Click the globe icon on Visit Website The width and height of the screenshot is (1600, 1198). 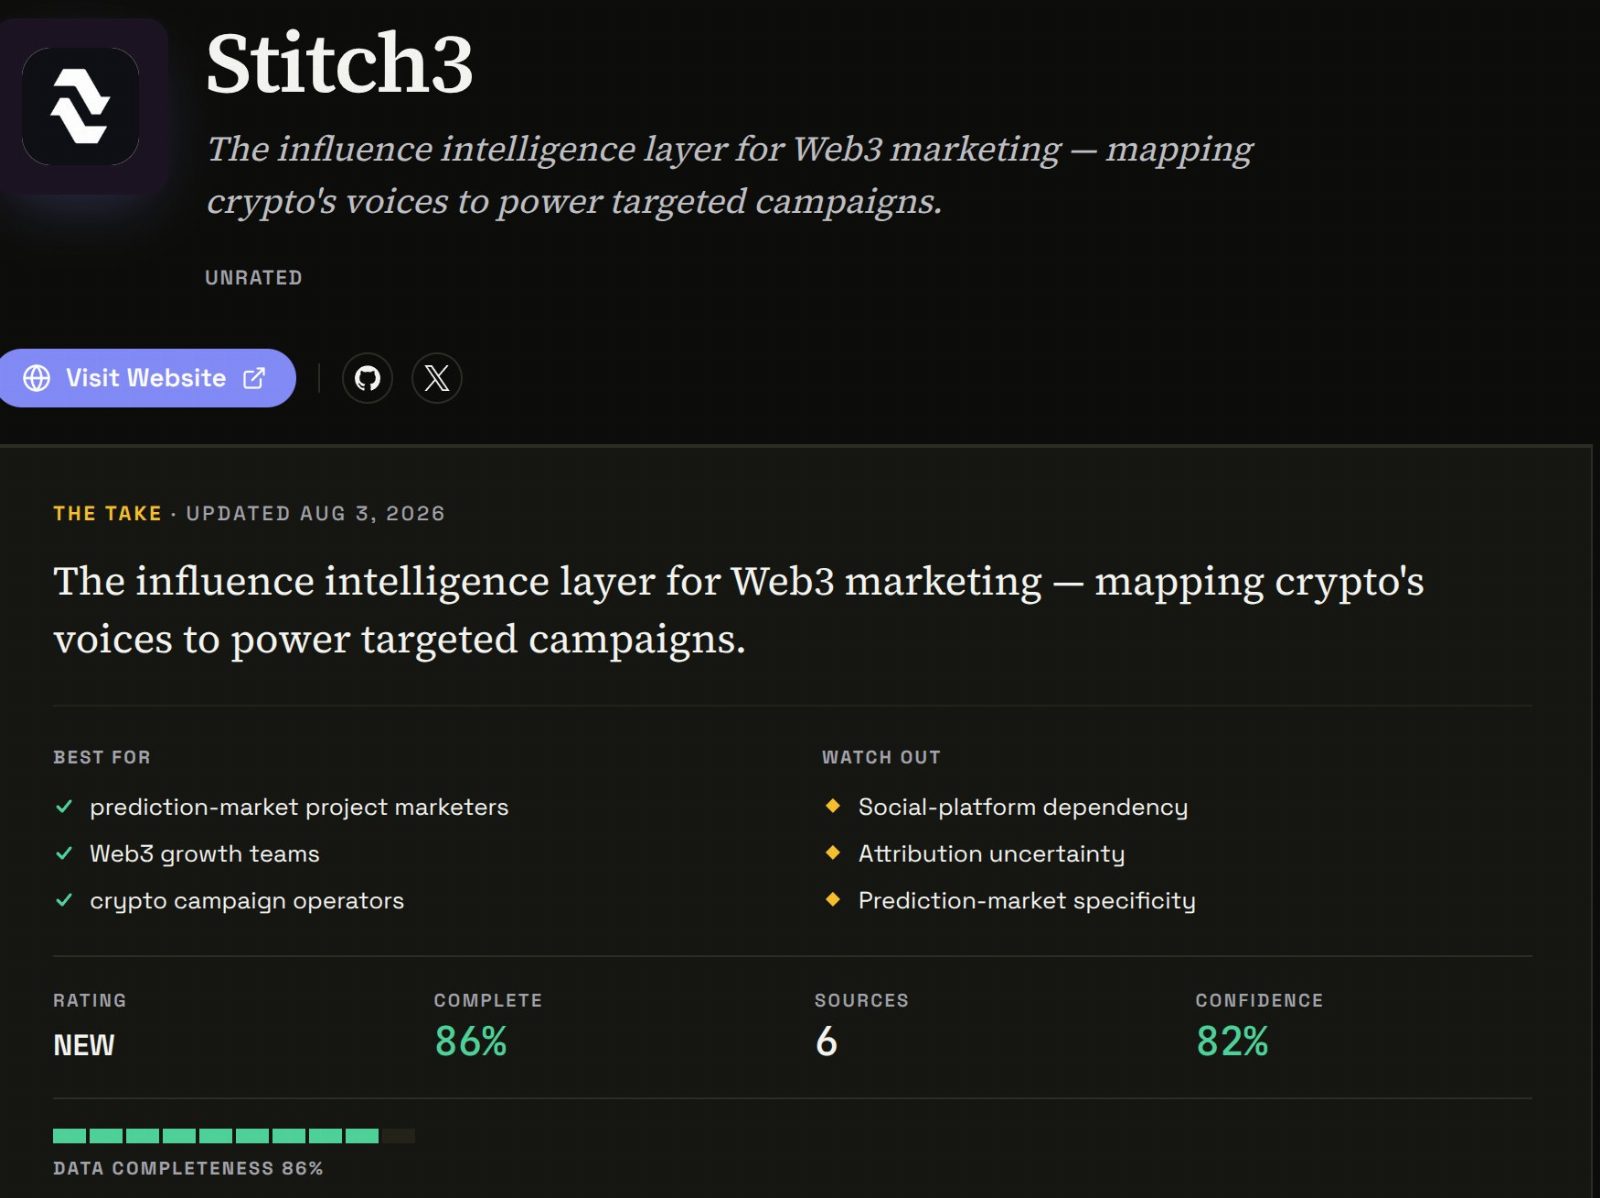[37, 378]
